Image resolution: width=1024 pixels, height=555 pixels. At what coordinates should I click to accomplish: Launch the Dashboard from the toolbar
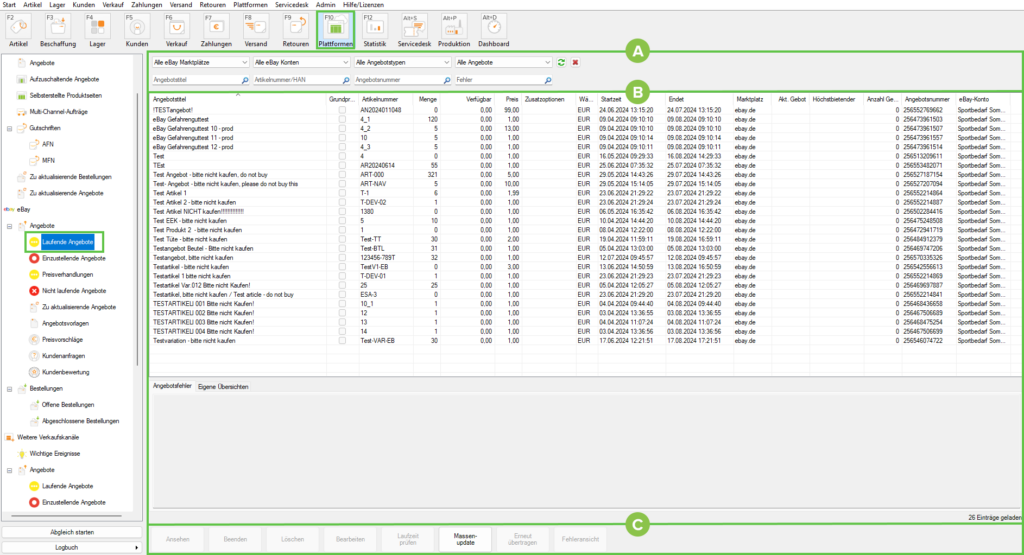pyautogui.click(x=492, y=29)
